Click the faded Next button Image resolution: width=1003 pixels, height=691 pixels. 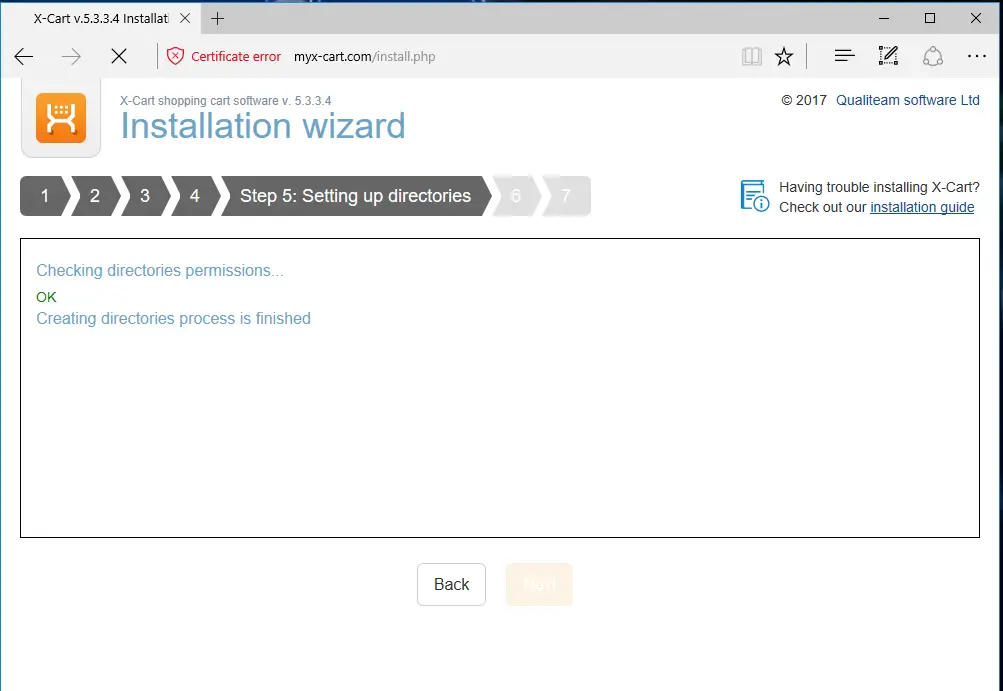coord(539,584)
